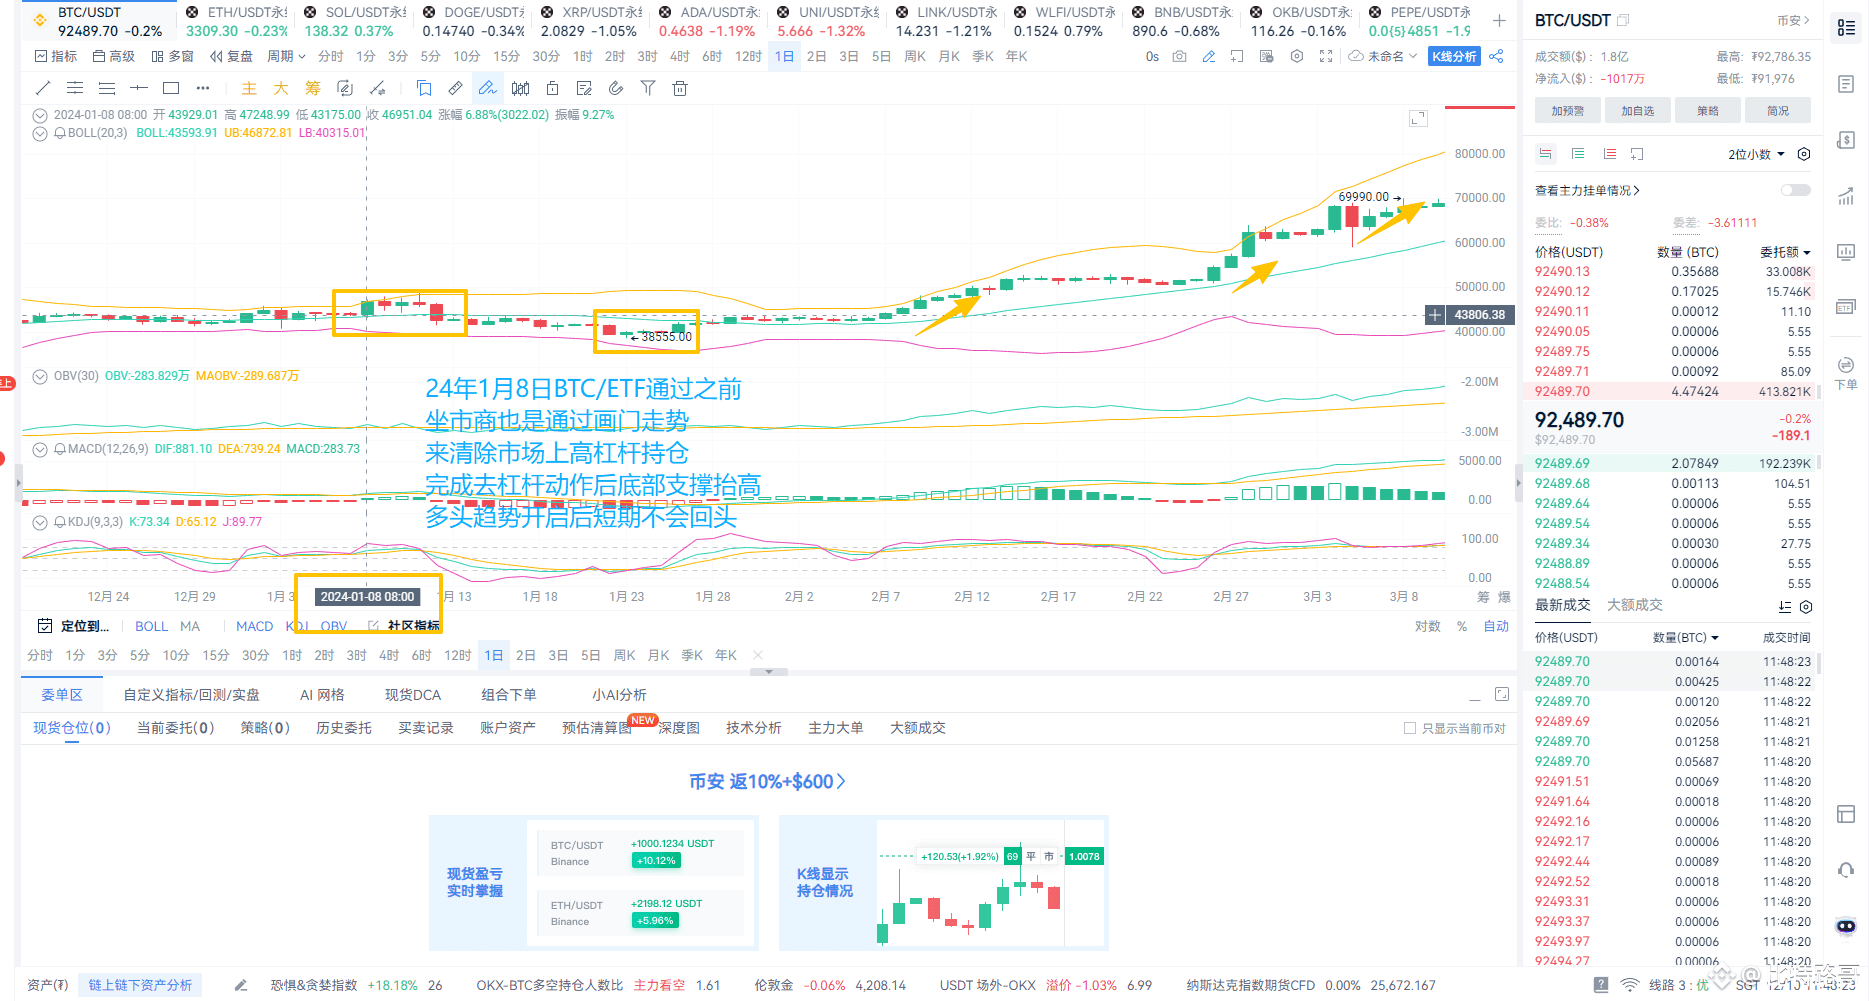Open the 2位小数 precision dropdown
Viewport: 1869px width, 1001px height.
coord(1756,154)
